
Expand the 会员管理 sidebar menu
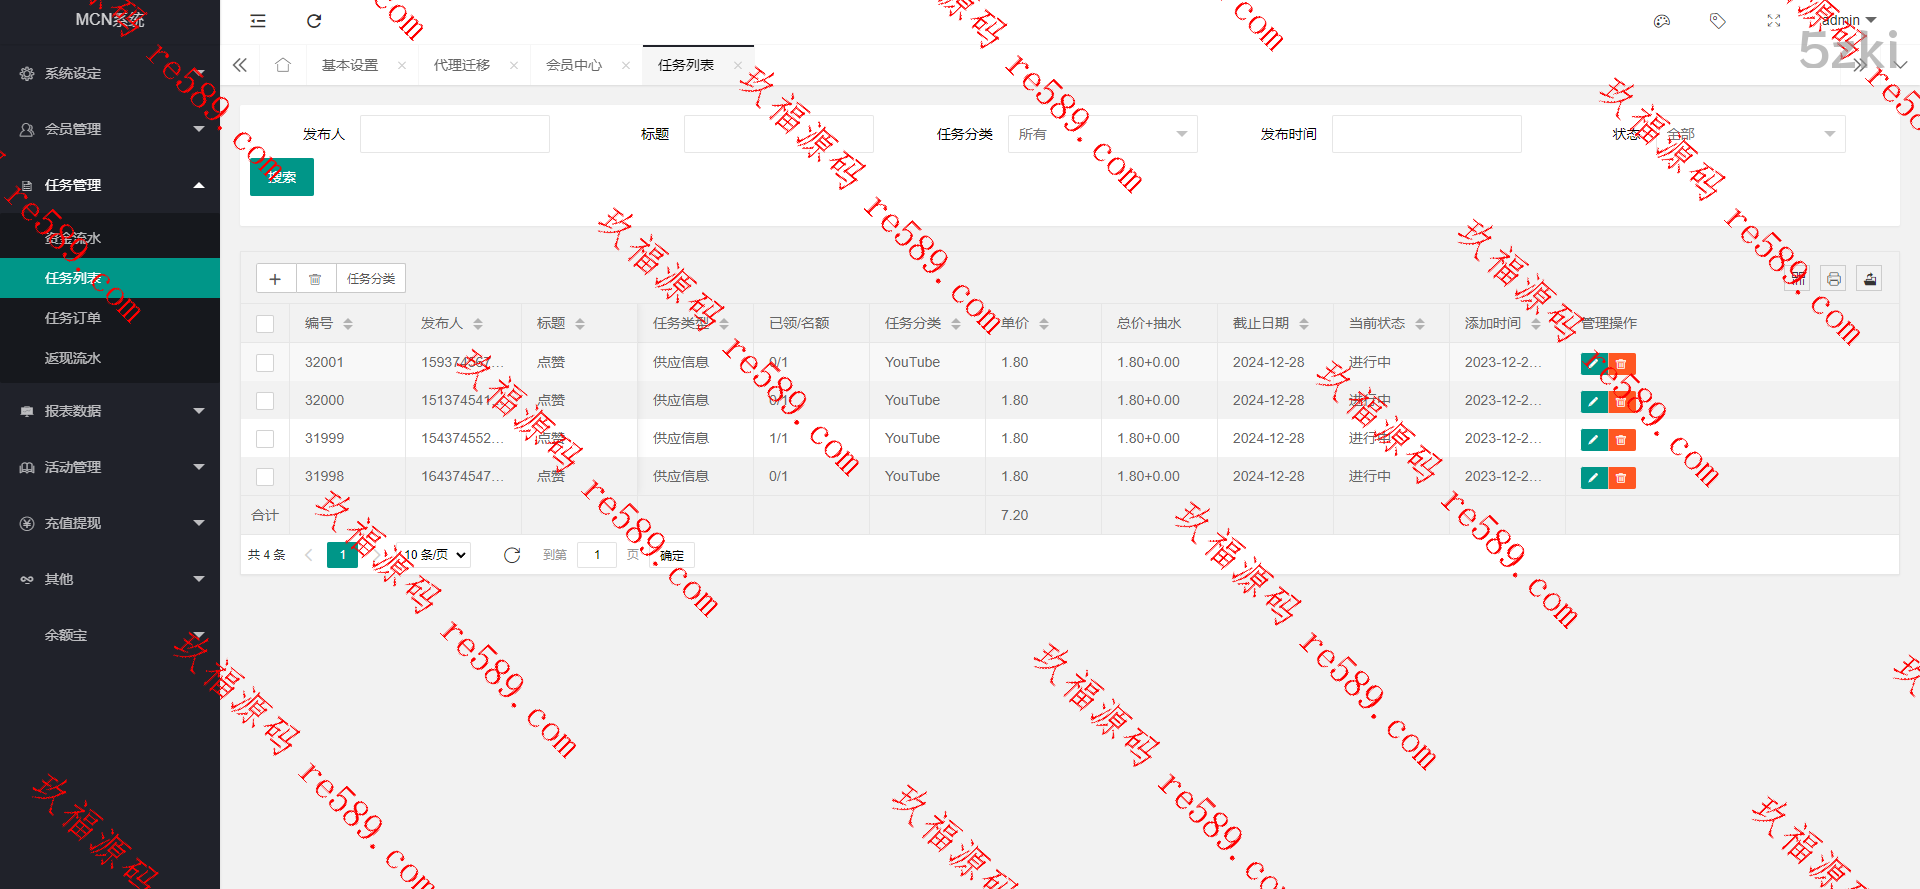click(110, 129)
